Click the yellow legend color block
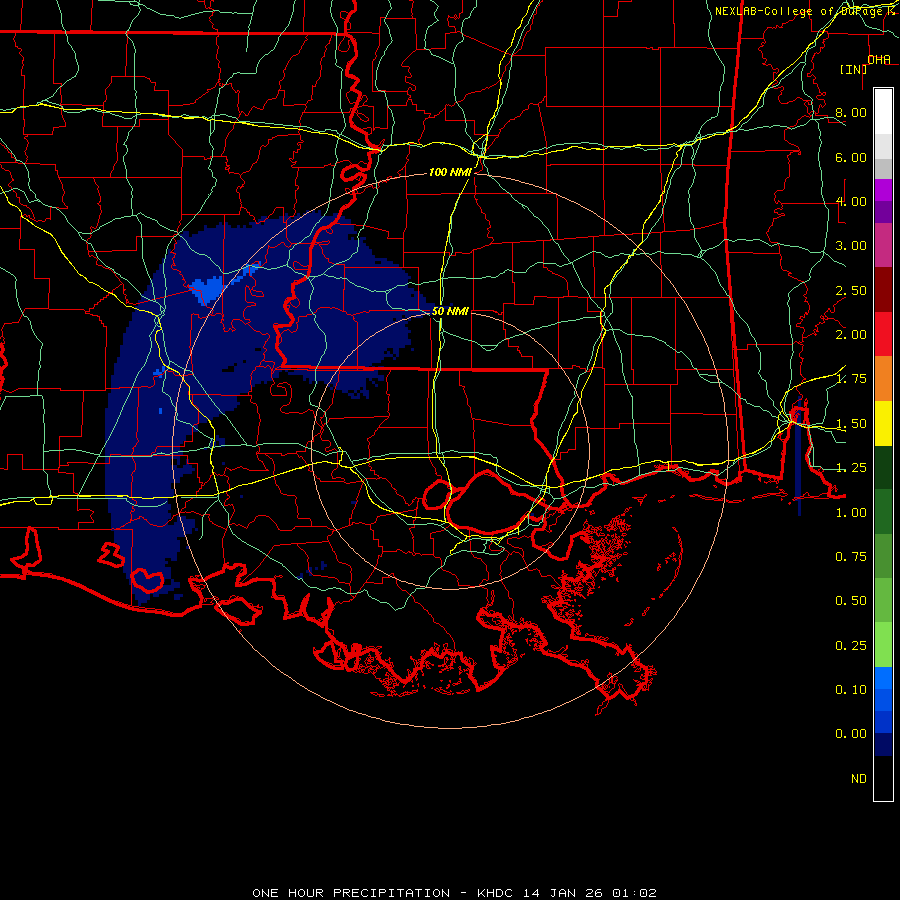Image resolution: width=900 pixels, height=900 pixels. click(x=883, y=424)
